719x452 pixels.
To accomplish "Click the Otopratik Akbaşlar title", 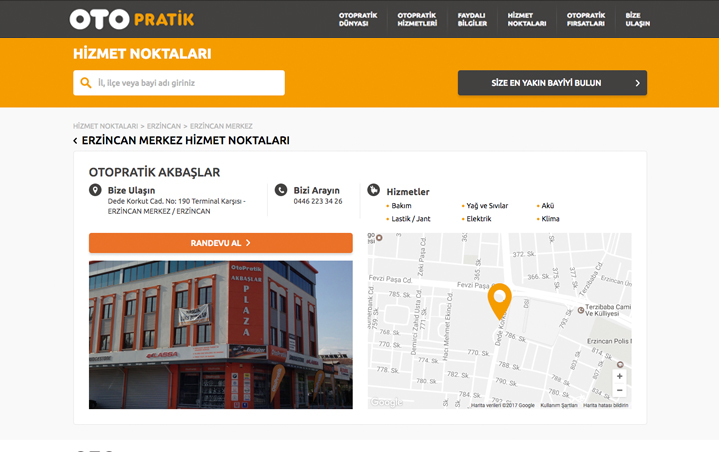I will click(x=154, y=172).
